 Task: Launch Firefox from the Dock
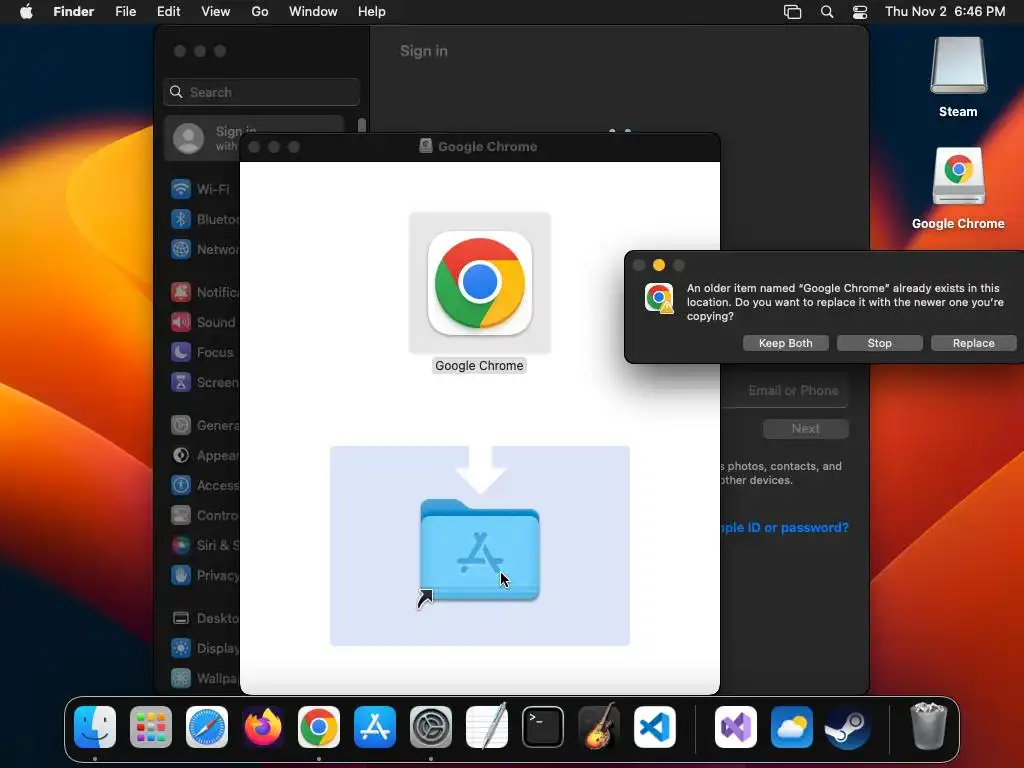[263, 727]
